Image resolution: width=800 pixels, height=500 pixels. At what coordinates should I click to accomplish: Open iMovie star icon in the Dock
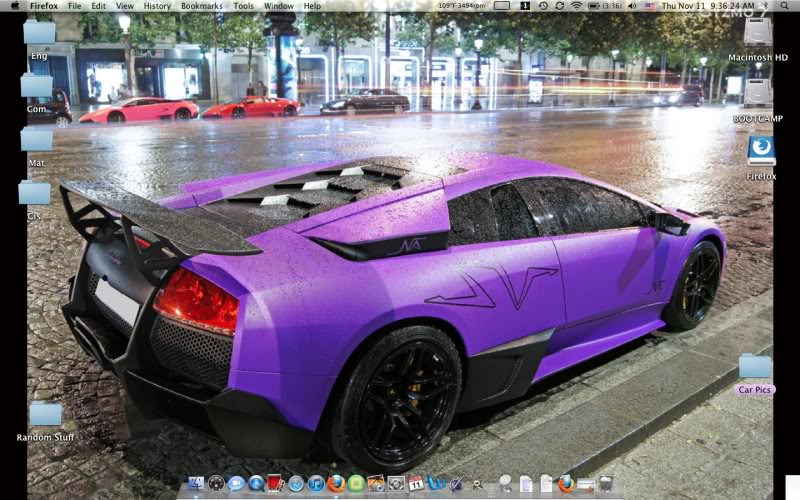[478, 484]
